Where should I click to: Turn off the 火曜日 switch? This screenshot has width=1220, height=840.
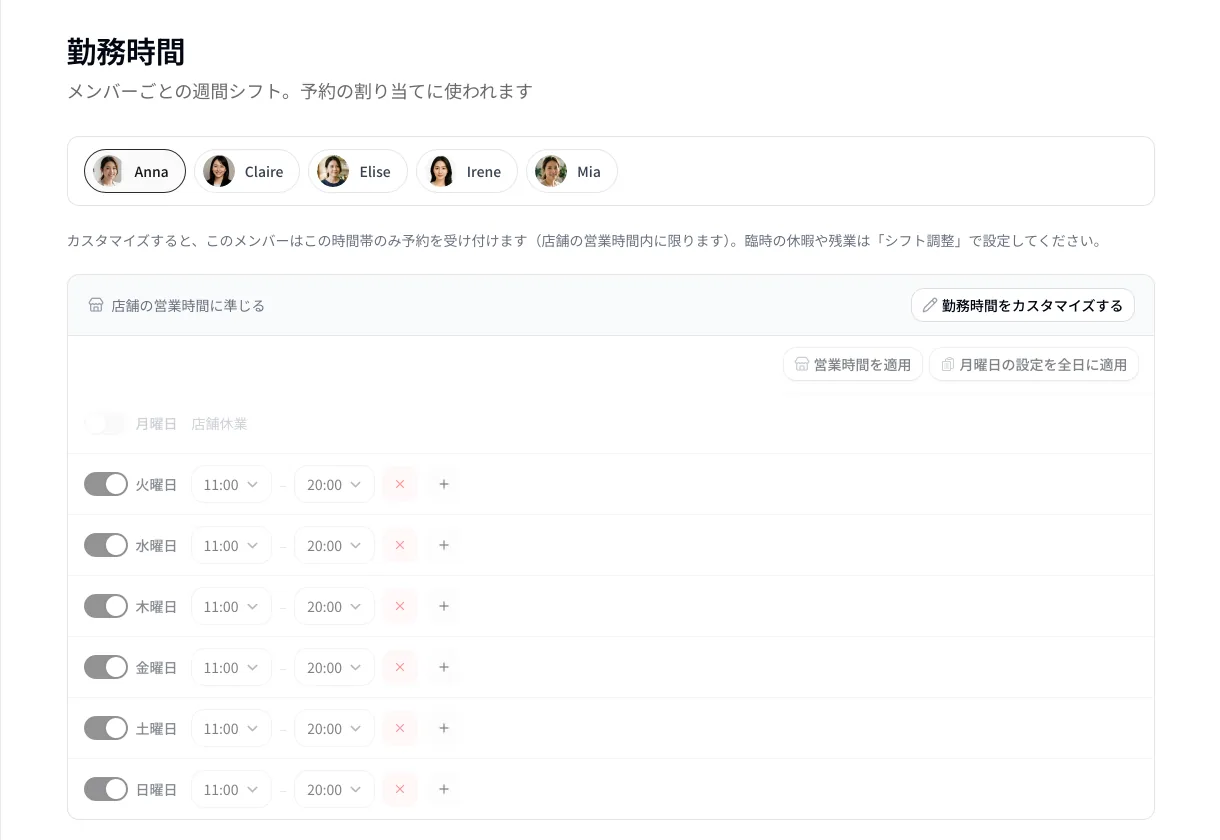pos(105,484)
